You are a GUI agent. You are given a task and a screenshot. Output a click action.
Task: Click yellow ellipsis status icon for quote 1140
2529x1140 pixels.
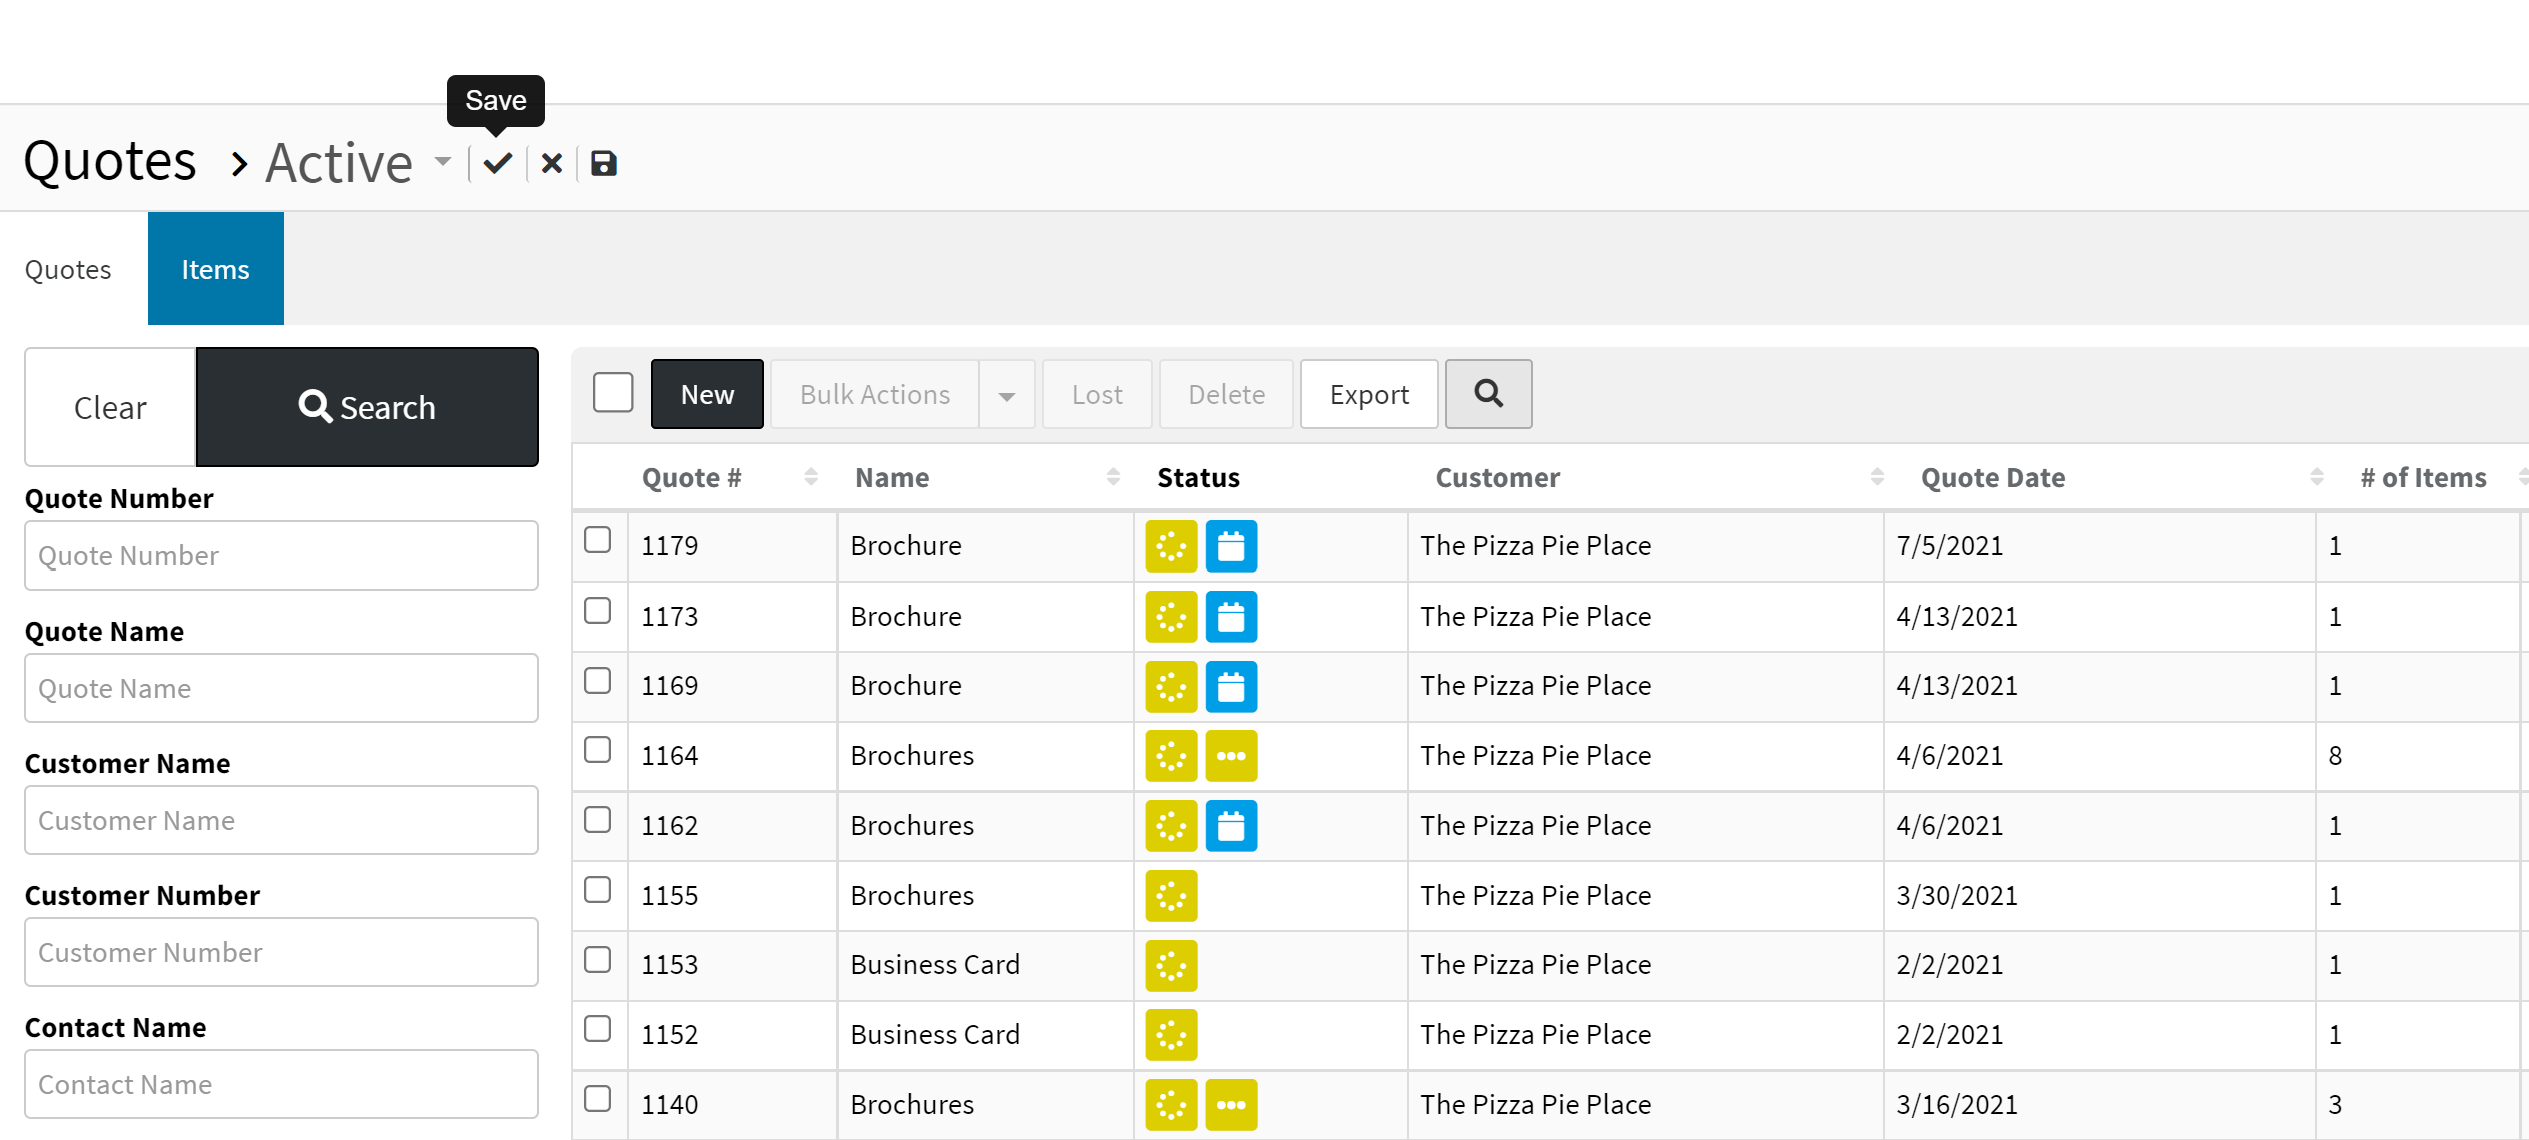click(x=1230, y=1105)
